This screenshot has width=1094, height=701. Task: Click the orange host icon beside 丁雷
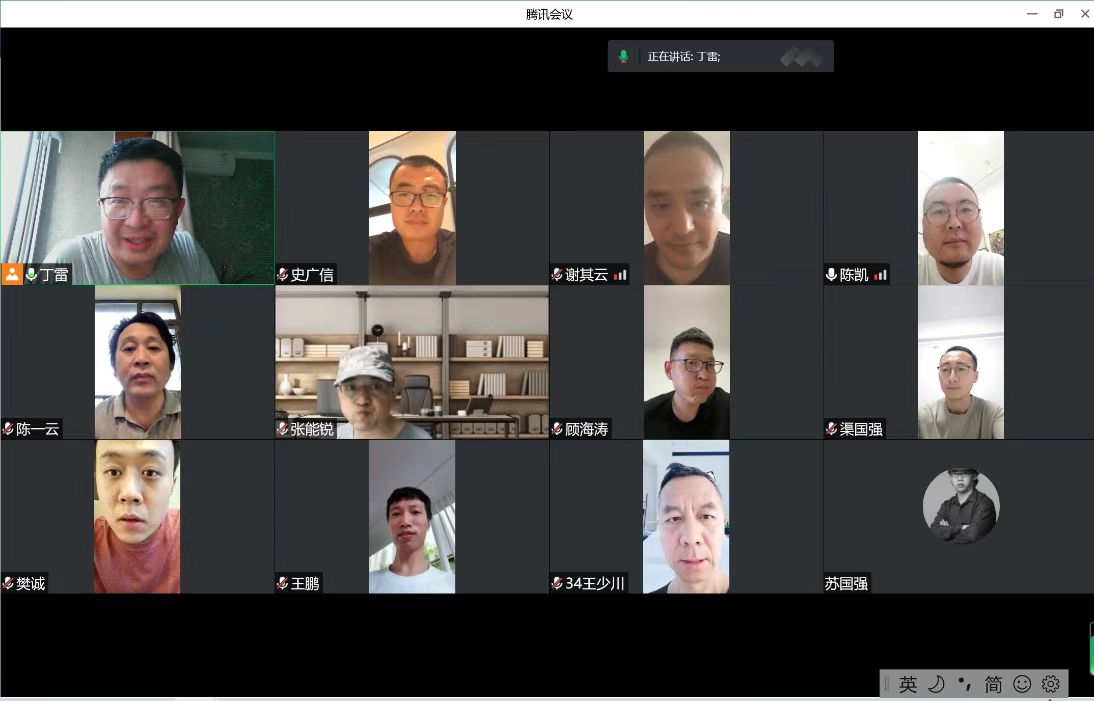[12, 274]
